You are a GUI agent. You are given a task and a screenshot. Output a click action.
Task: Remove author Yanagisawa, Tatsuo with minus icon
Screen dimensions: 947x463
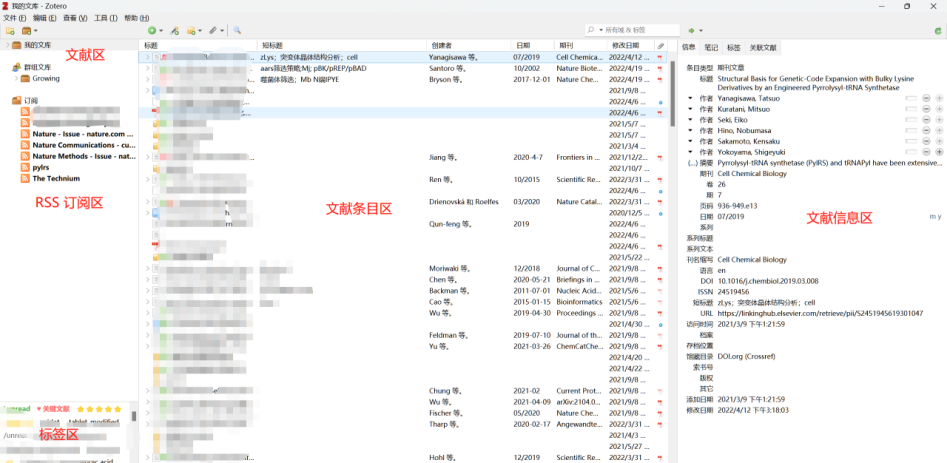(x=926, y=98)
